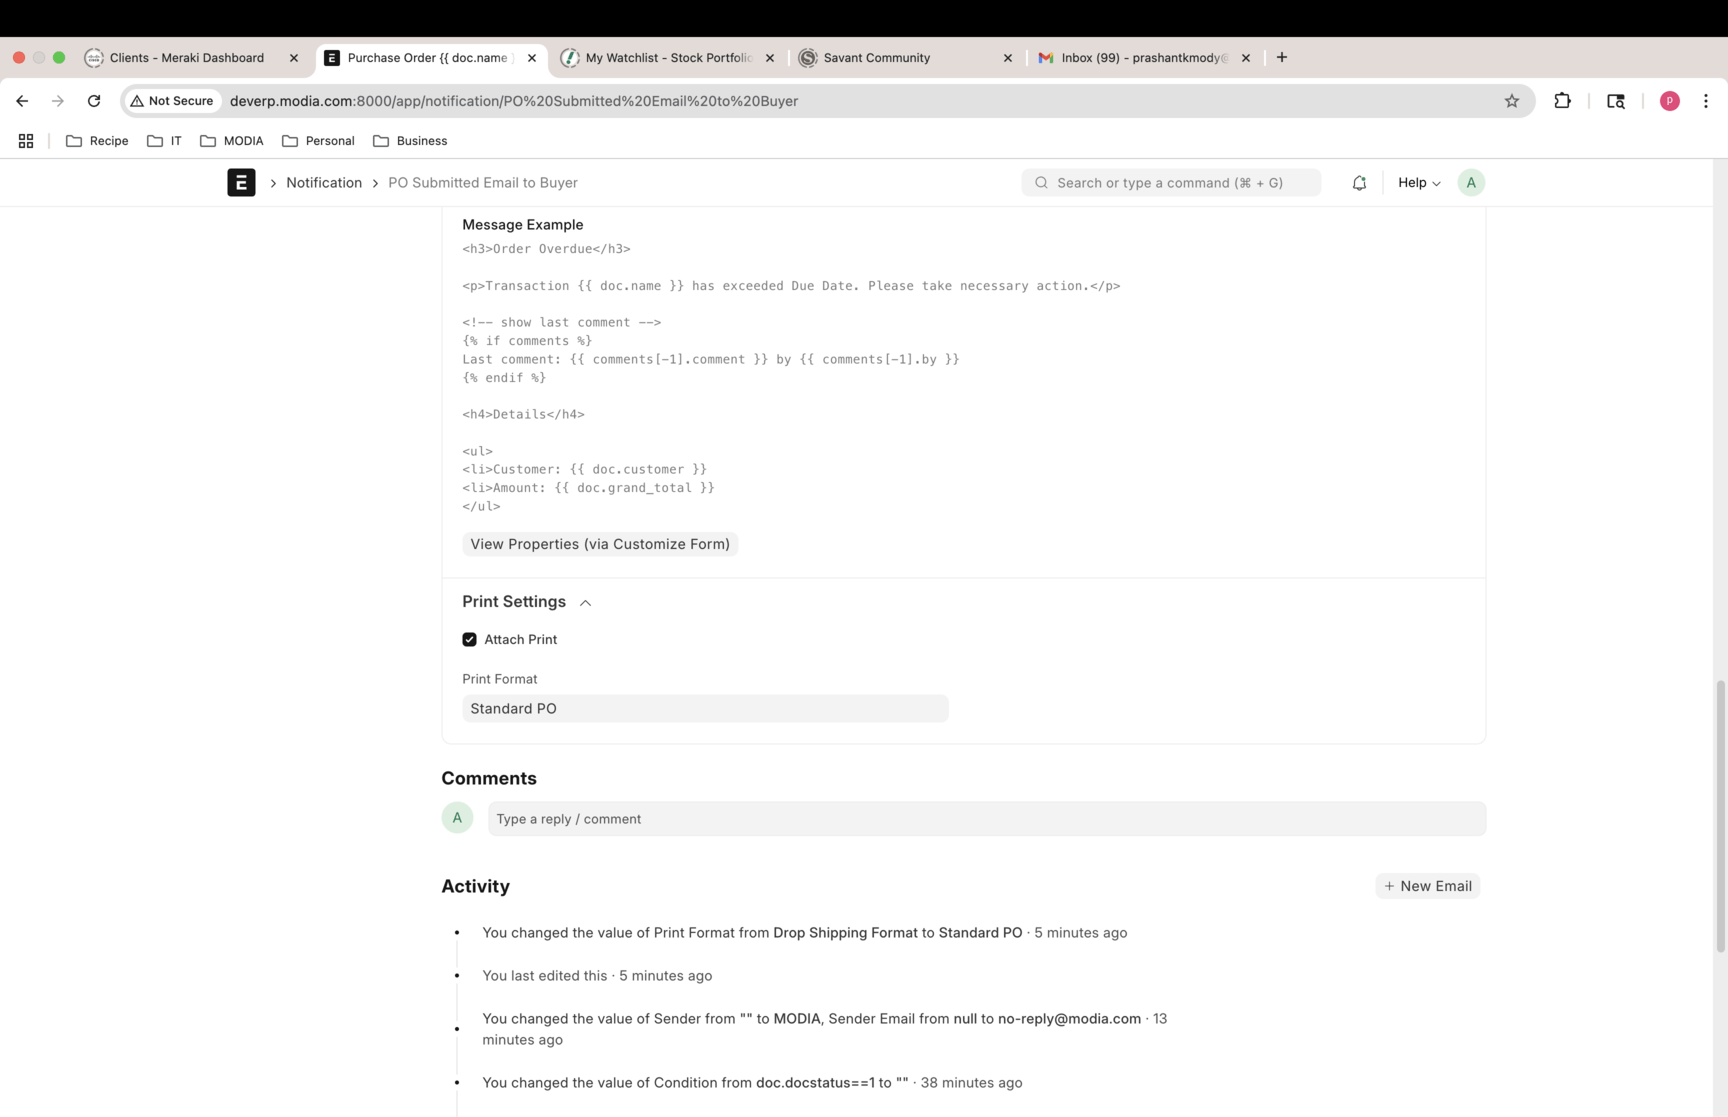This screenshot has height=1117, width=1728.
Task: Navigate to Notification breadcrumb link
Action: coord(324,183)
